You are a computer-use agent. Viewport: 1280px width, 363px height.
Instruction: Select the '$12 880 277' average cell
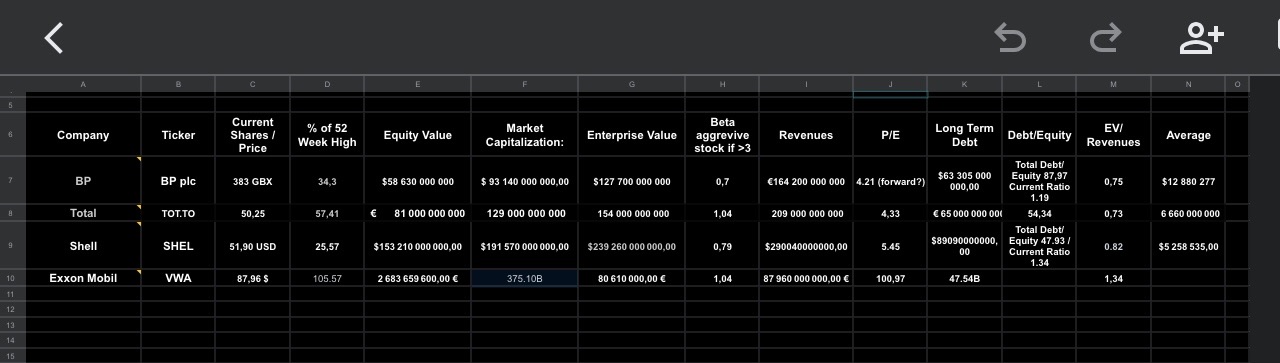pyautogui.click(x=1188, y=181)
